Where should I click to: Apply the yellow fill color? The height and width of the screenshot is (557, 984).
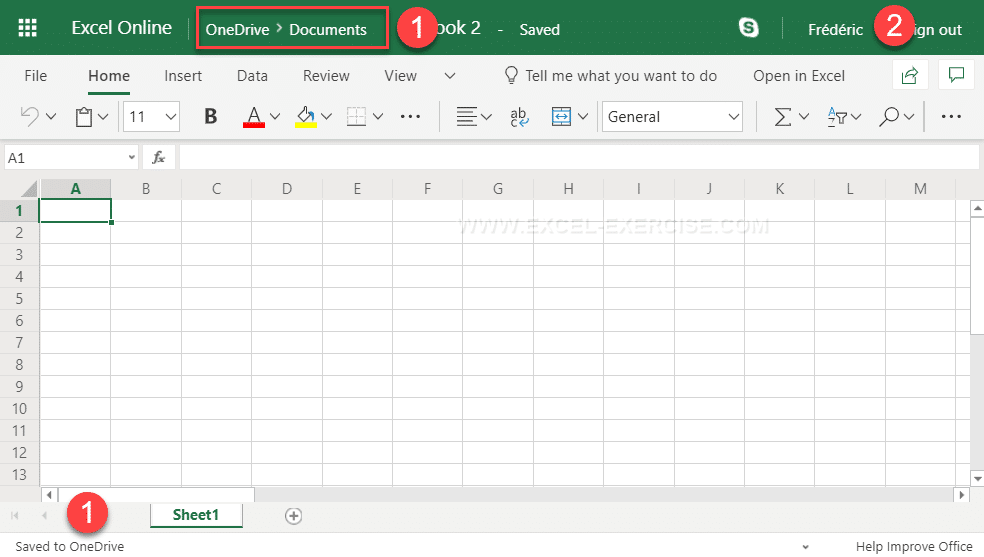pyautogui.click(x=306, y=117)
